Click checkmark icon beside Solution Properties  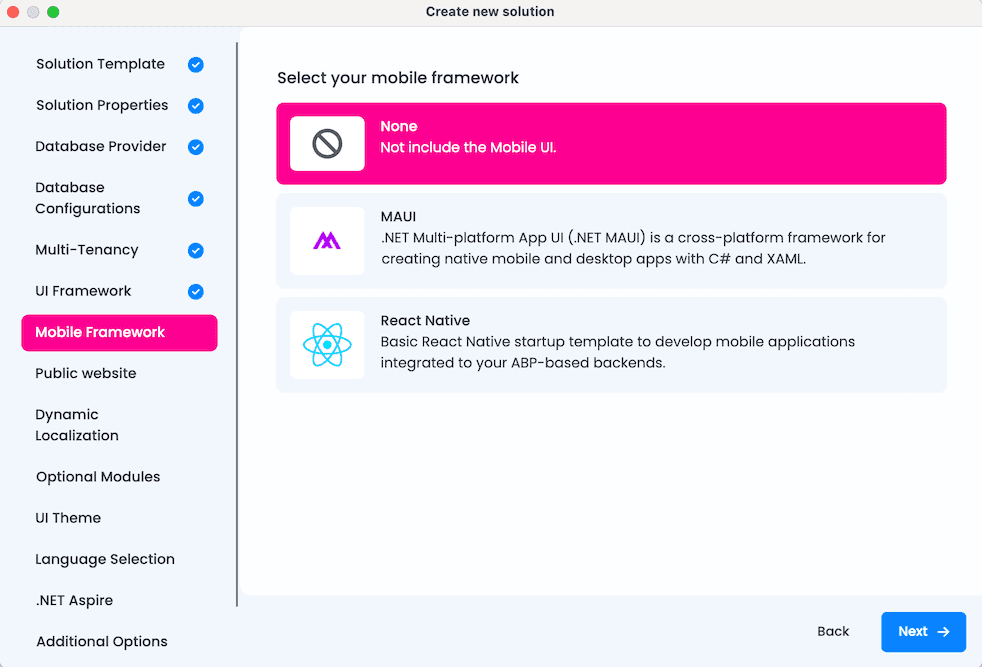click(196, 106)
